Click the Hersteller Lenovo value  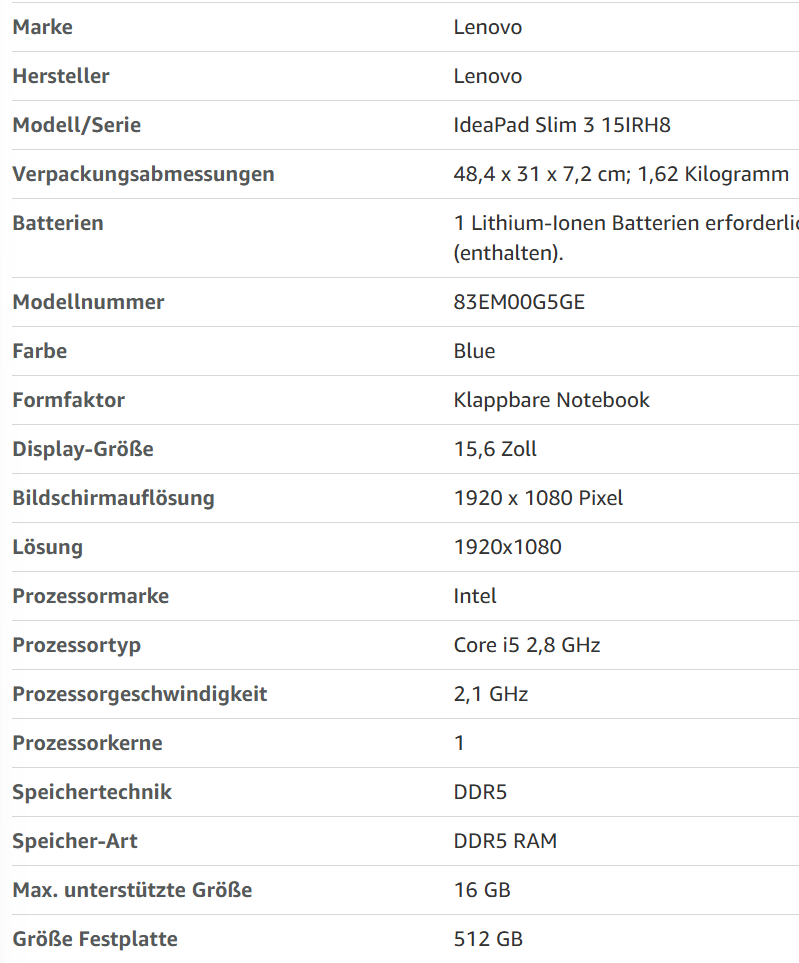click(x=488, y=76)
